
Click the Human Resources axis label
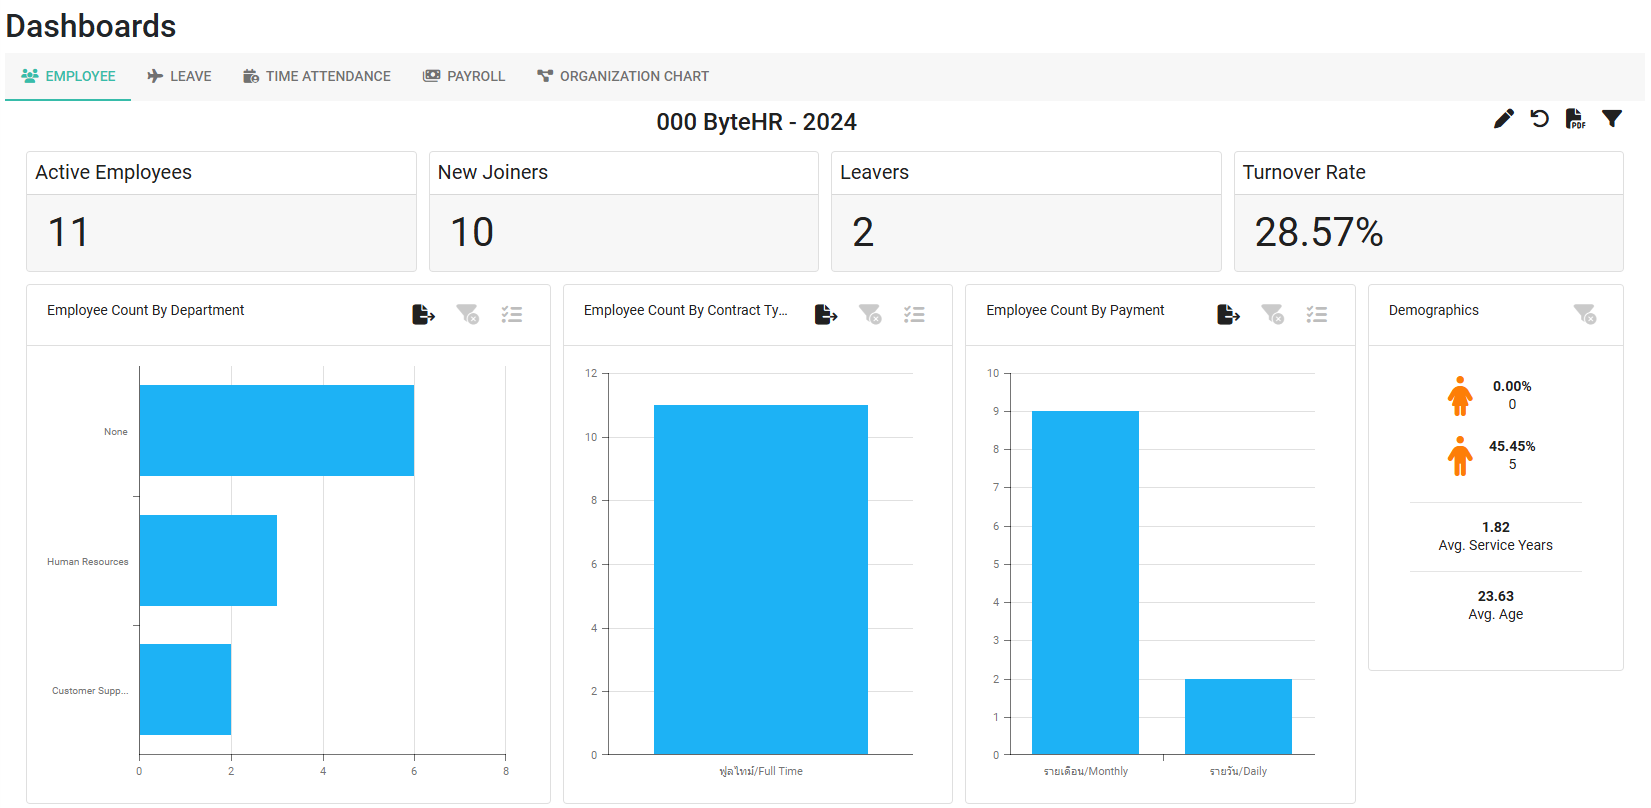87,561
